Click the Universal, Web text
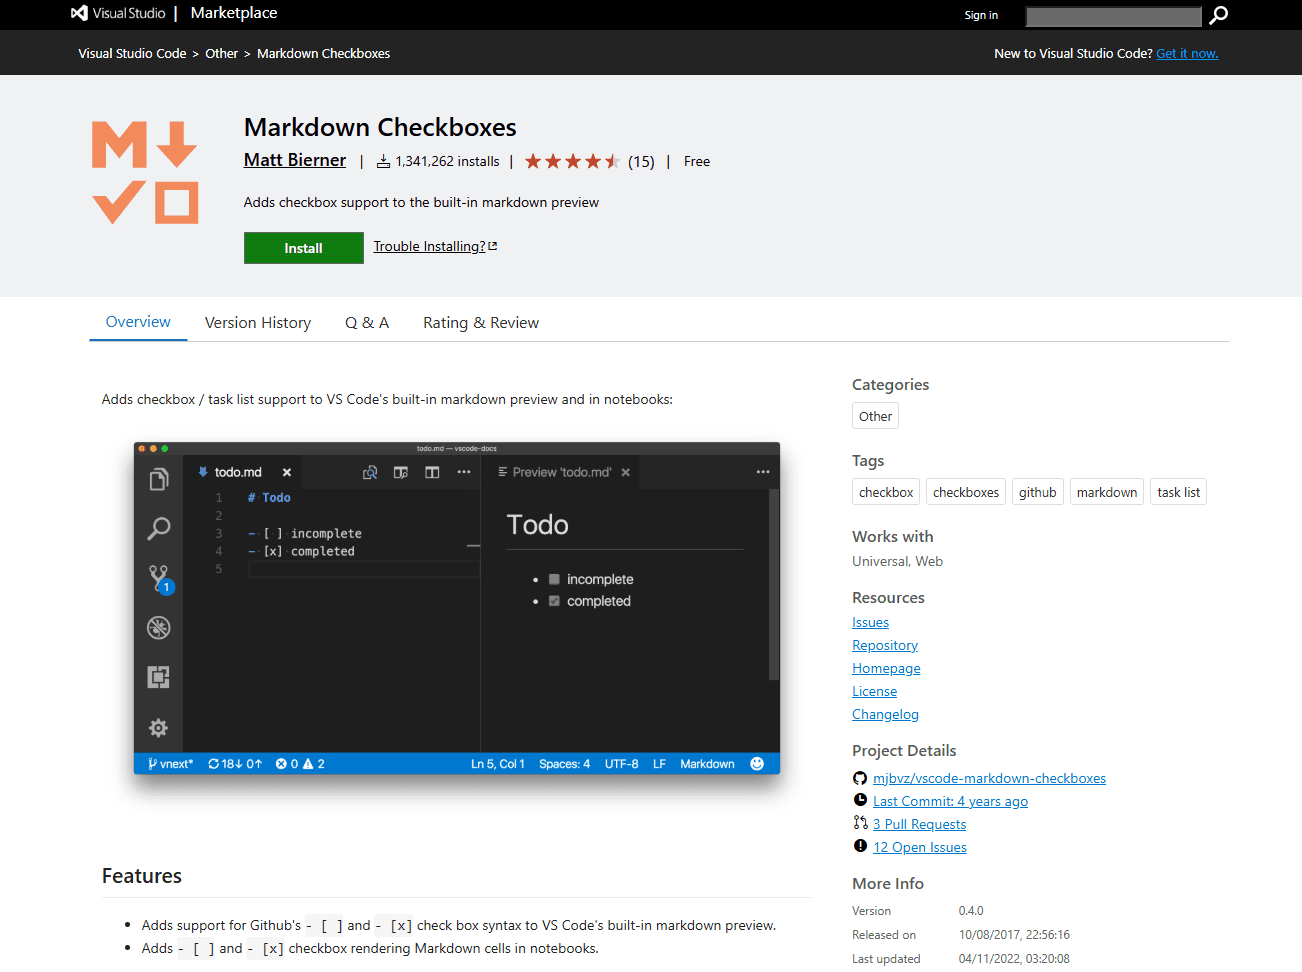 tap(897, 562)
